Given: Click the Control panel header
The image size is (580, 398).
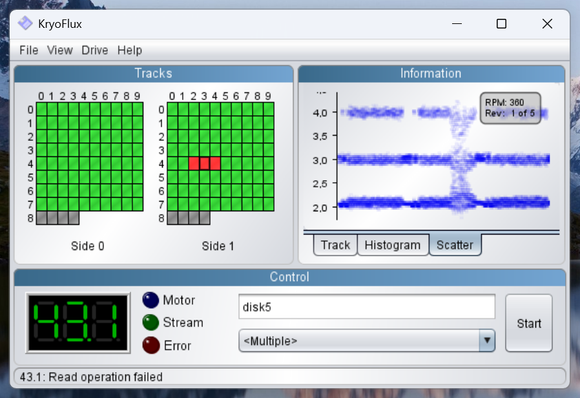Looking at the screenshot, I should point(290,277).
